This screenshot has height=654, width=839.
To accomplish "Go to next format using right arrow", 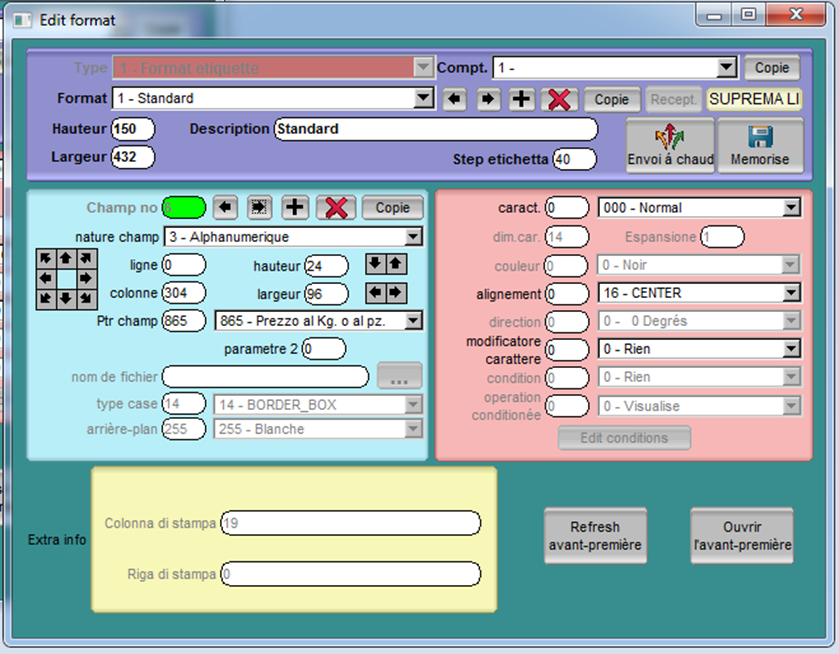I will pyautogui.click(x=488, y=99).
